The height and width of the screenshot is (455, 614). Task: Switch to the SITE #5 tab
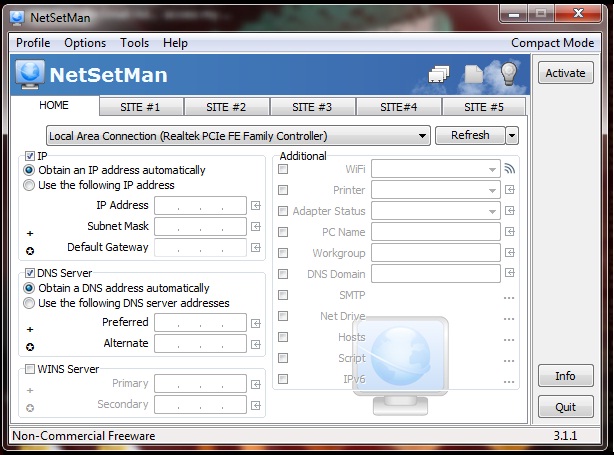(x=484, y=107)
